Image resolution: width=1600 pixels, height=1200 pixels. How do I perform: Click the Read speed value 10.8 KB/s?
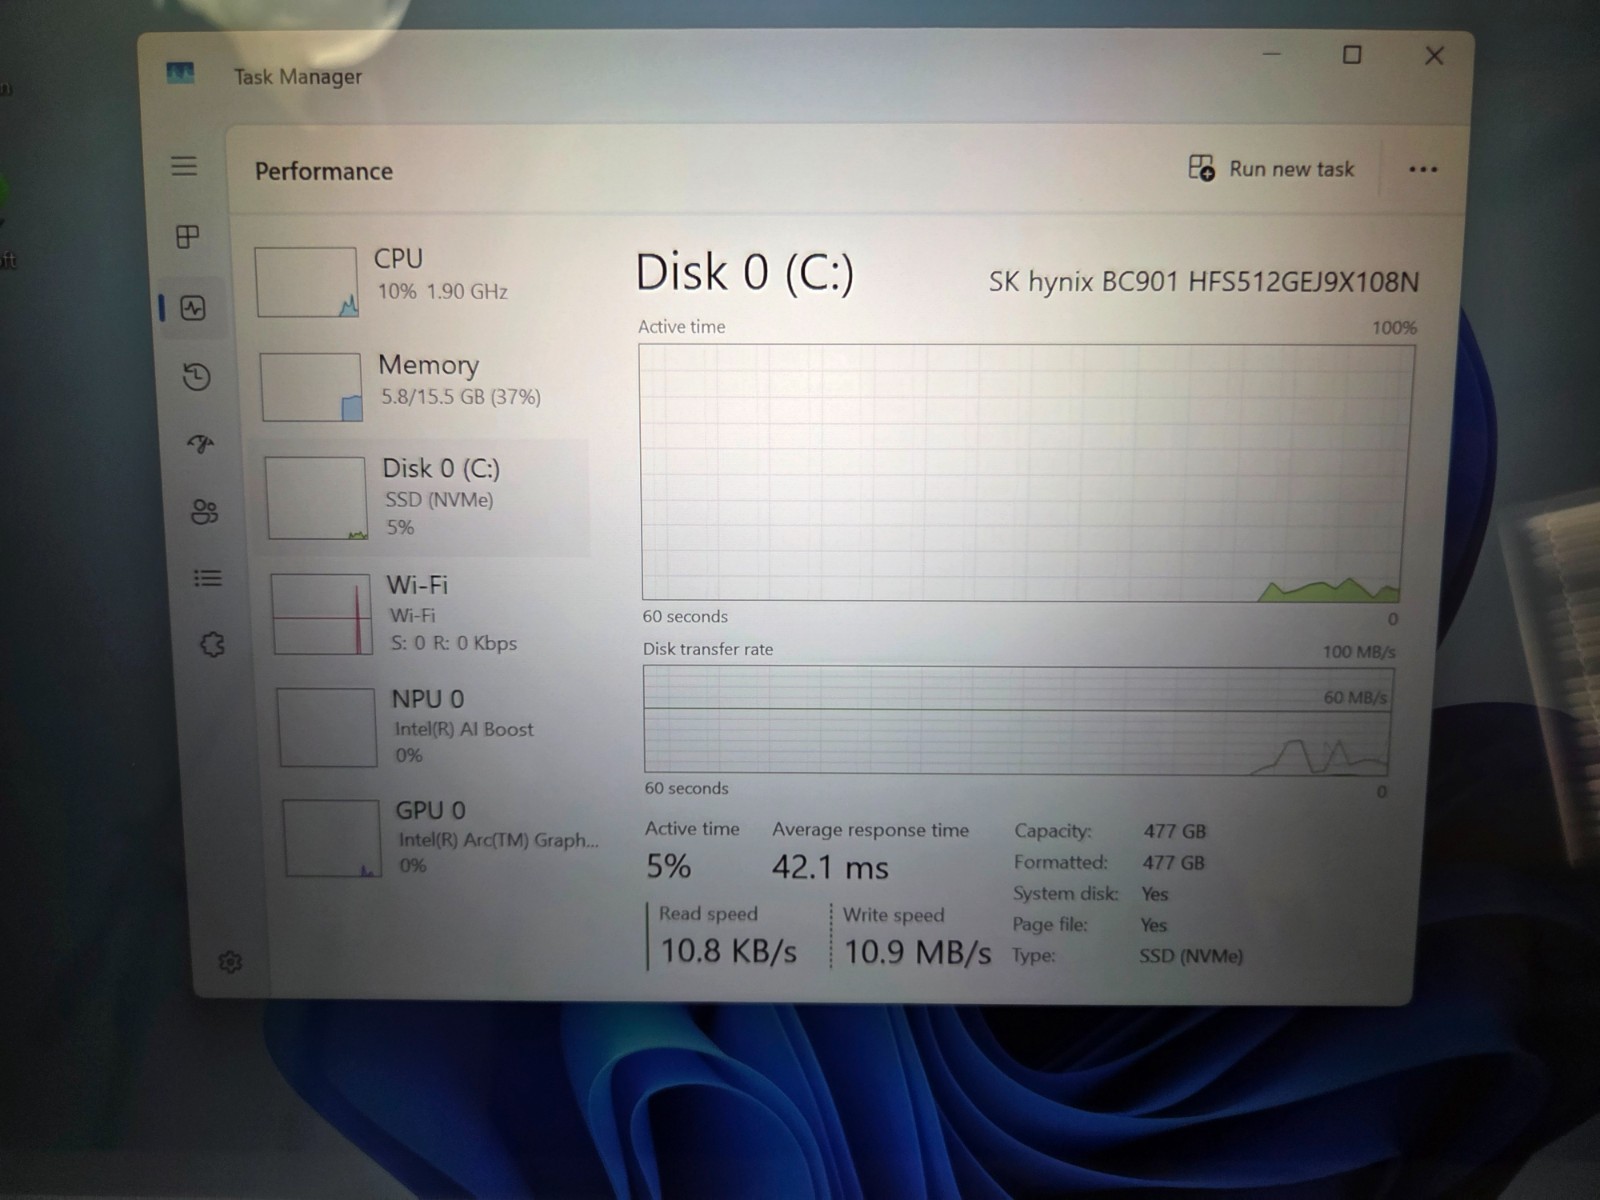tap(728, 951)
